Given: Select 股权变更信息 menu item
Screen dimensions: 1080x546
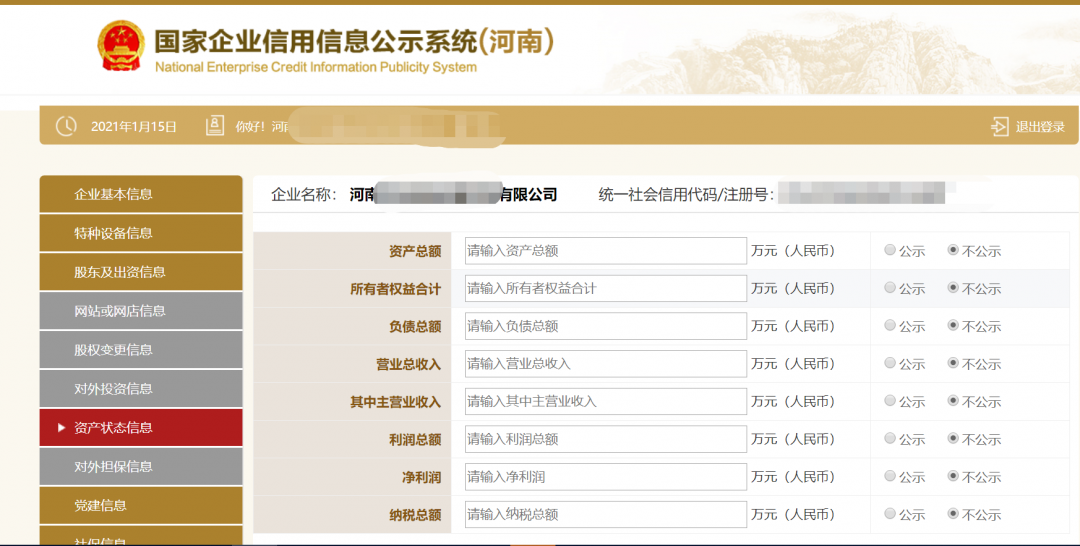Looking at the screenshot, I should 141,350.
